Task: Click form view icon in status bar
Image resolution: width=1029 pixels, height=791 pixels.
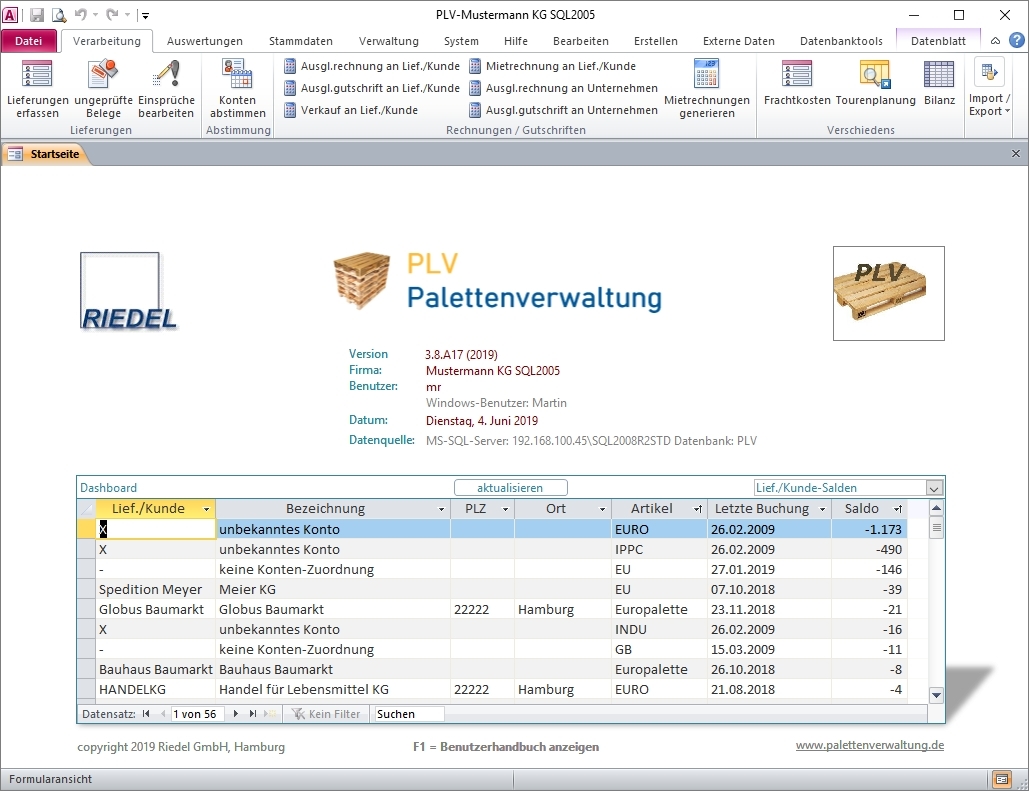Action: coord(1001,779)
